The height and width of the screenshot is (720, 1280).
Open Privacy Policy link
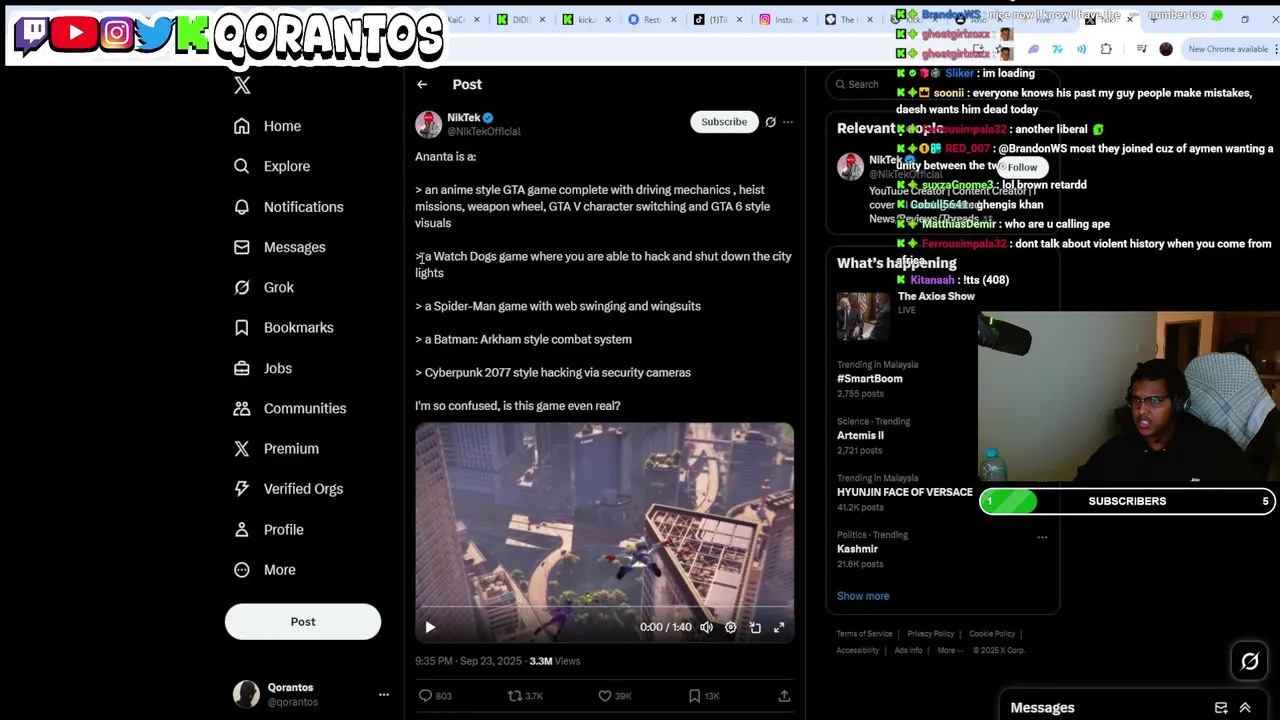(x=931, y=634)
